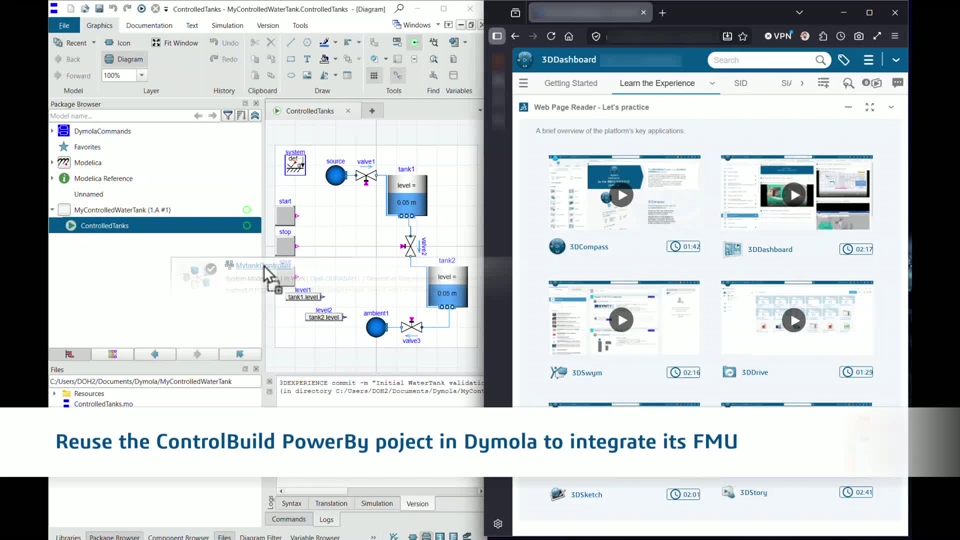960x540 pixels.
Task: Open the Windows dropdown in Dymola ribbon
Action: pos(438,25)
